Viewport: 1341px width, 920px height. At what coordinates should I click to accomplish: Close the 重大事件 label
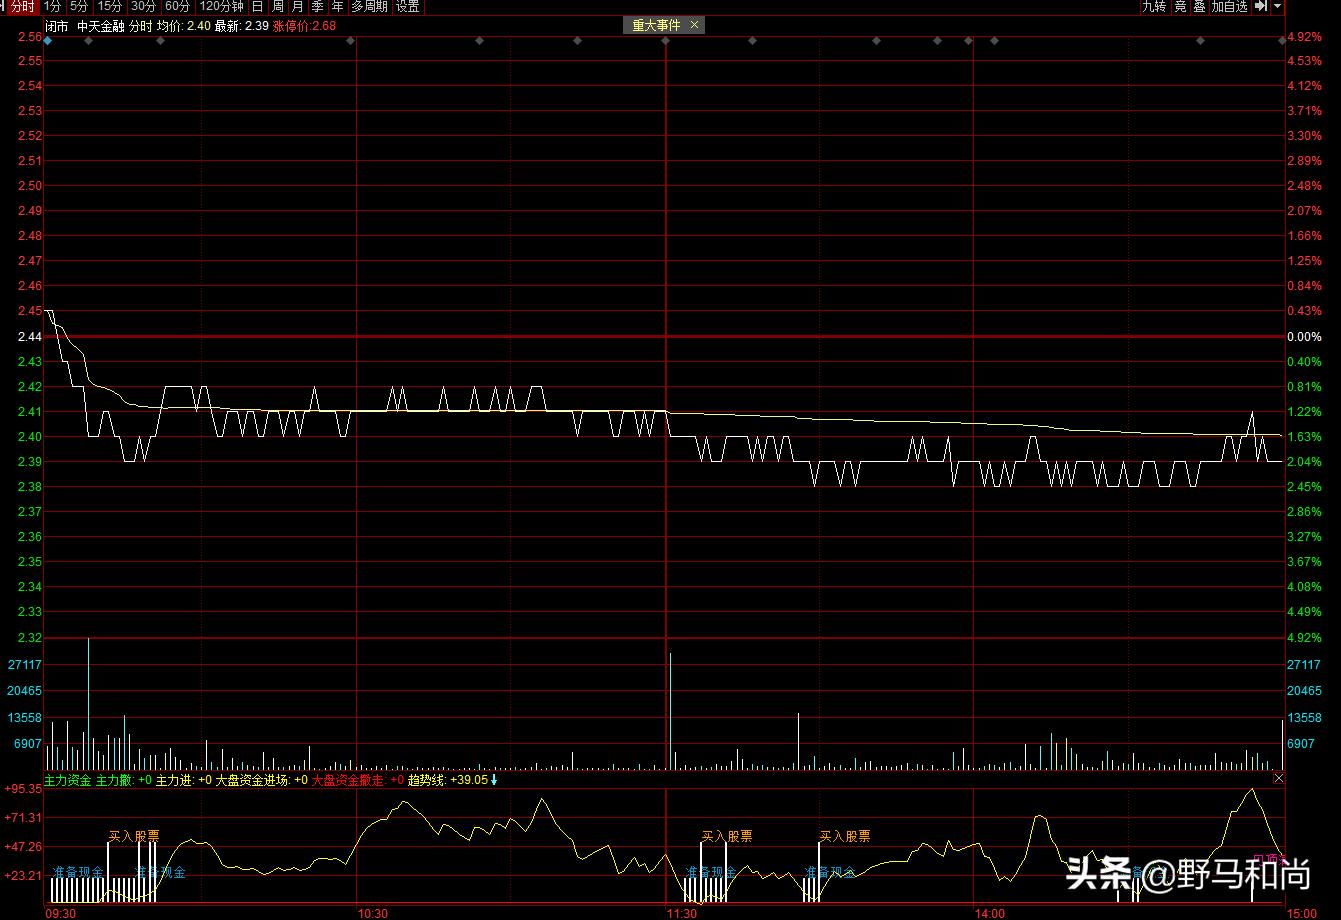tap(695, 25)
